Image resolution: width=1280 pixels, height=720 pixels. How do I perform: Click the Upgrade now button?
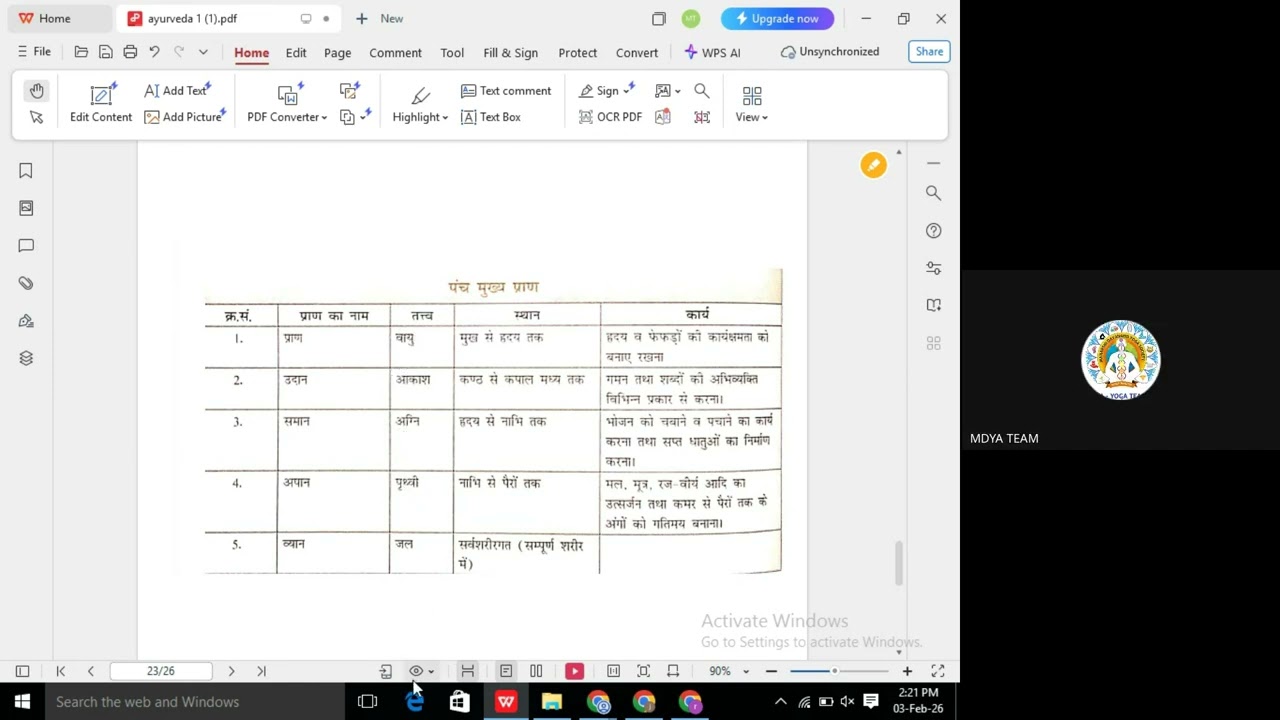click(x=777, y=18)
